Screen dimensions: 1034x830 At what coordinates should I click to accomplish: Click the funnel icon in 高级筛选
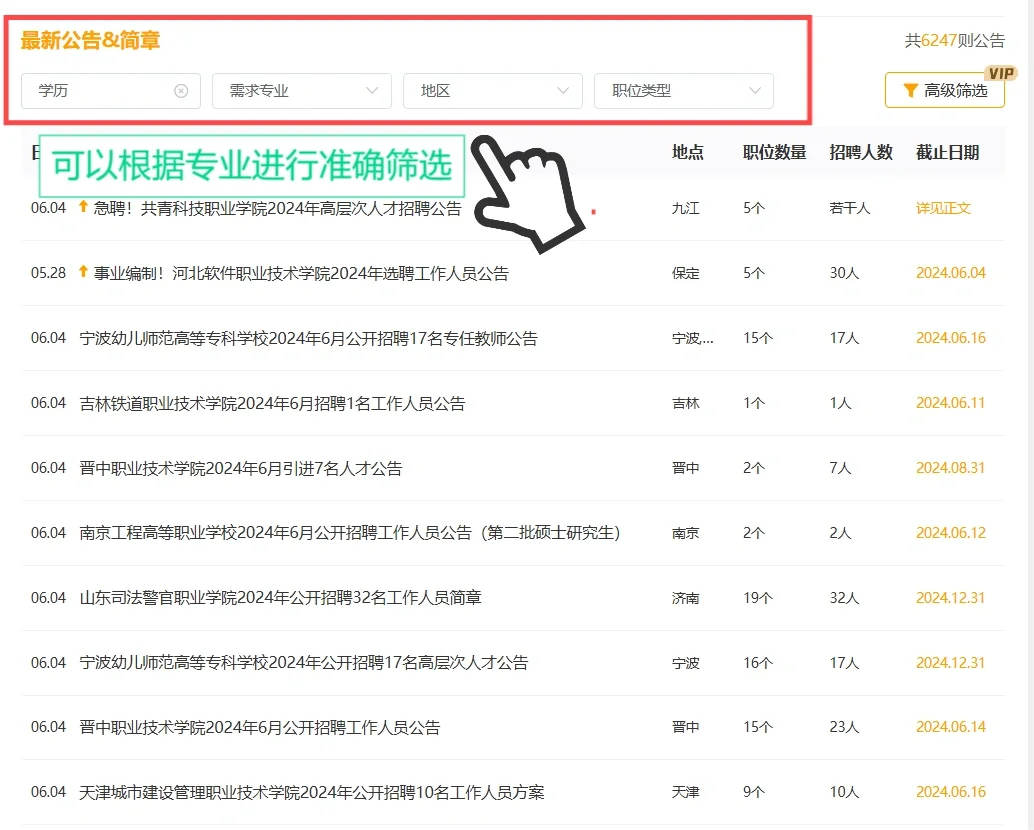coord(910,90)
